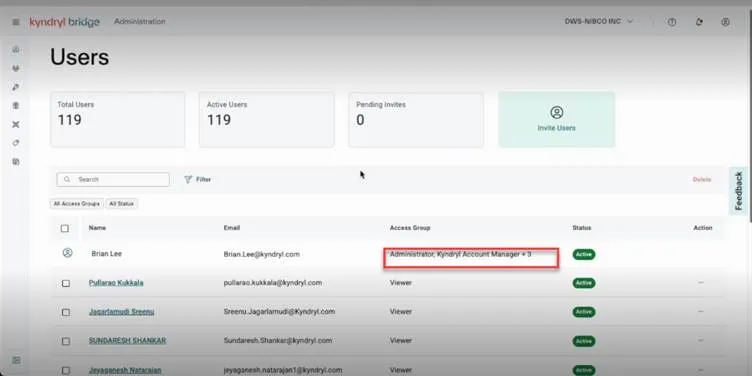Open SUNDARESH SHANKAR user link

[x=127, y=341]
